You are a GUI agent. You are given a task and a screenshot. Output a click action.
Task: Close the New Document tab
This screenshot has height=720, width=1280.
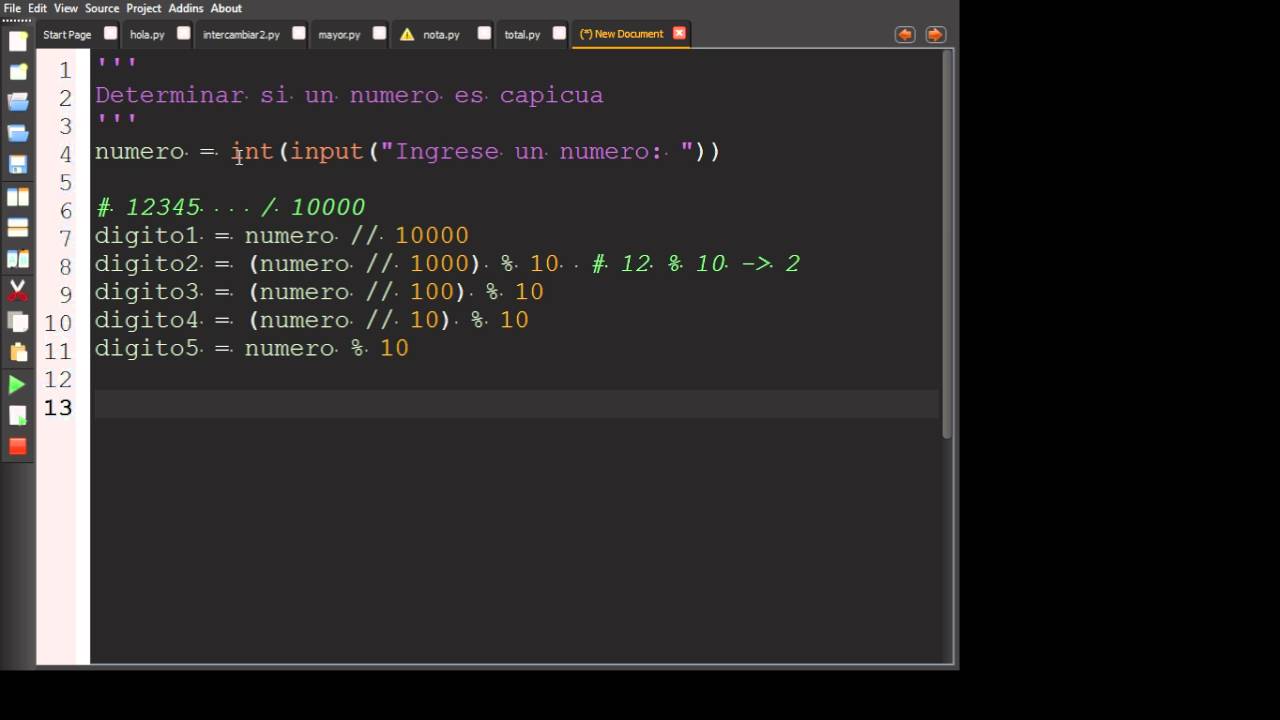pyautogui.click(x=679, y=33)
